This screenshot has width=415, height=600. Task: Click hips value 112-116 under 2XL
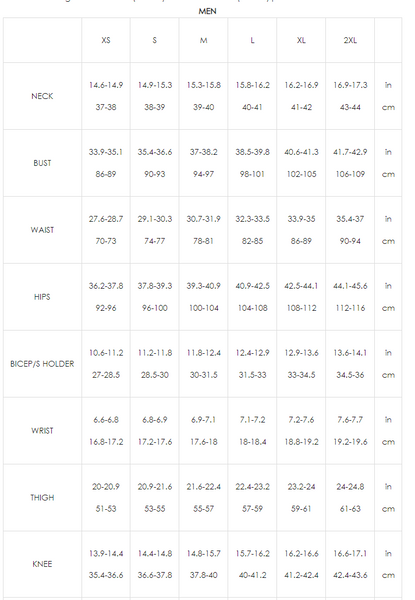350,308
